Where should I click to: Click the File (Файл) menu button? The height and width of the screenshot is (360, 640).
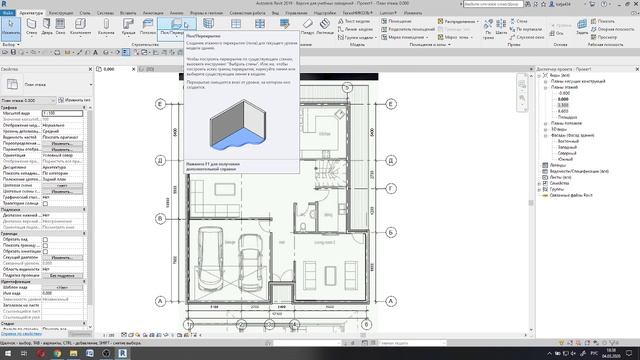[x=8, y=13]
